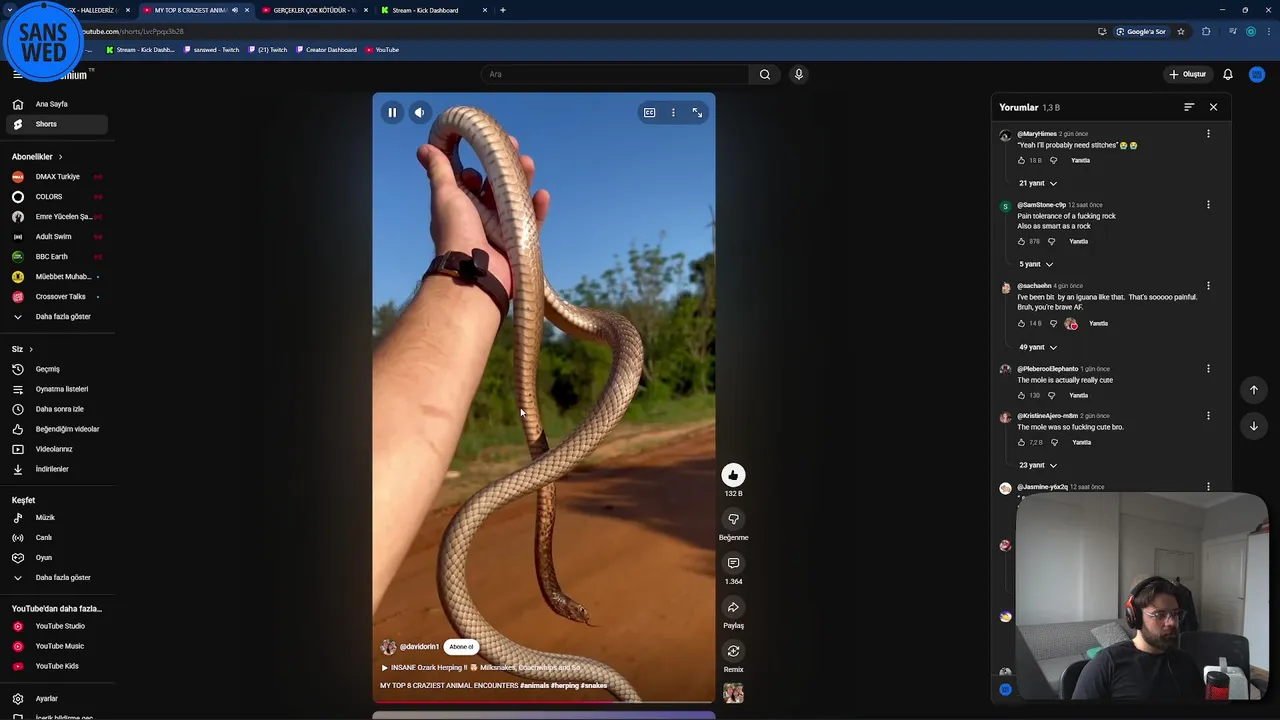Open Ayarlar settings
The width and height of the screenshot is (1280, 720).
coord(56,699)
